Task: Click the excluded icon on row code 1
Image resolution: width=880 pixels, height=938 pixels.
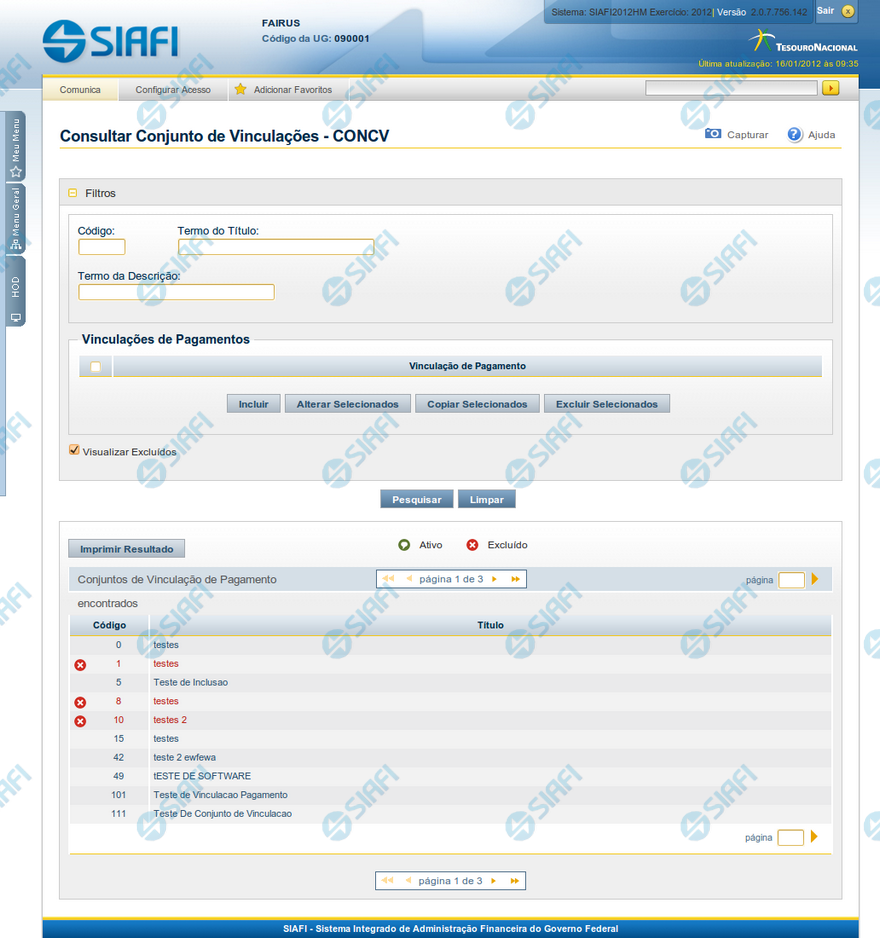Action: point(80,664)
